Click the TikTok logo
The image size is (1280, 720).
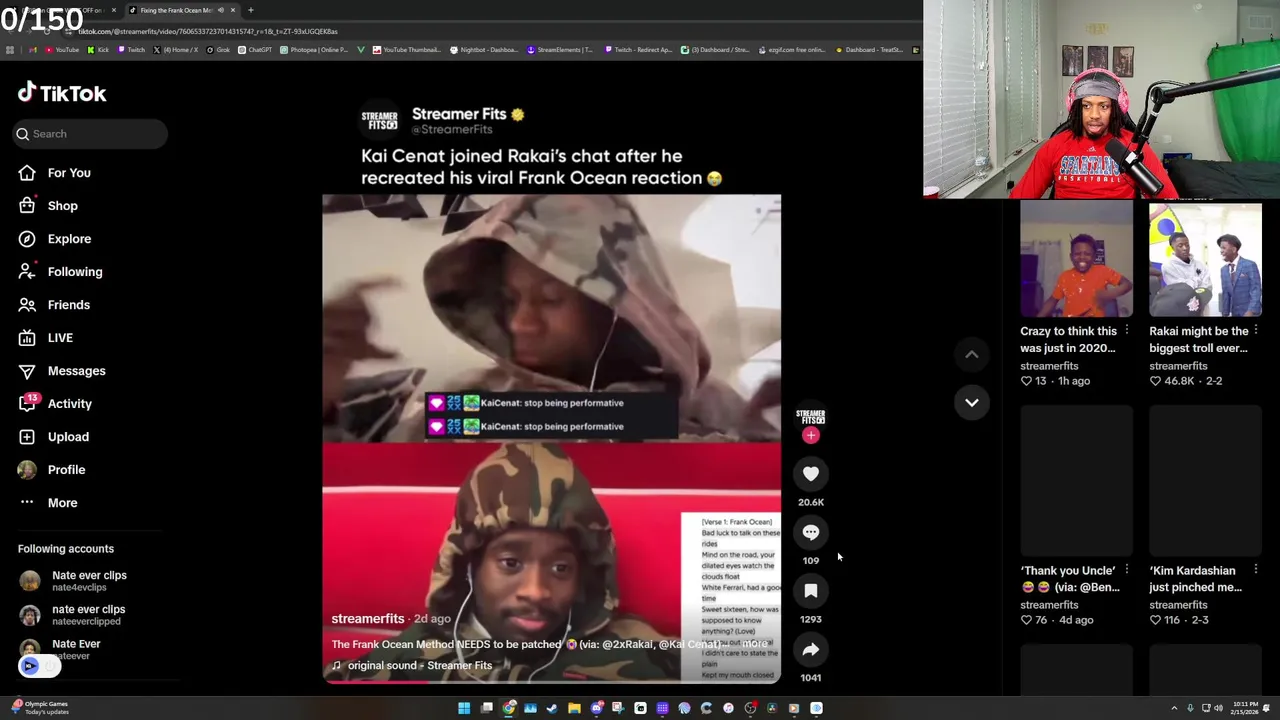point(62,93)
